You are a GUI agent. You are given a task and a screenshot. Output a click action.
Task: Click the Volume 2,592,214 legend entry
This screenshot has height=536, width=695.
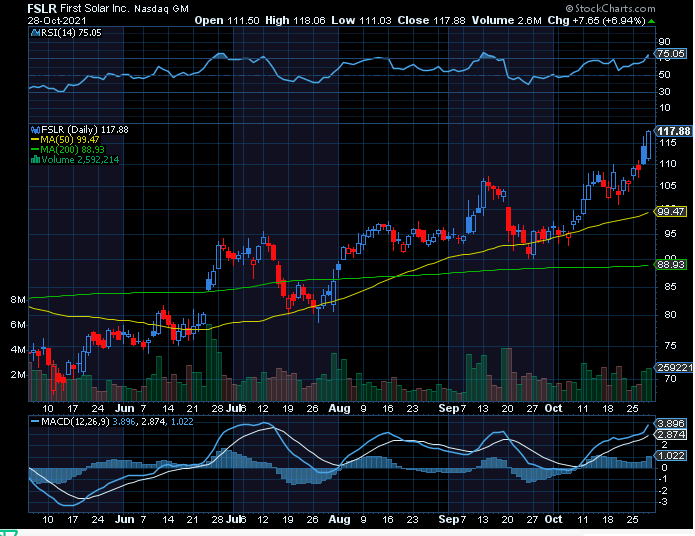[x=80, y=160]
